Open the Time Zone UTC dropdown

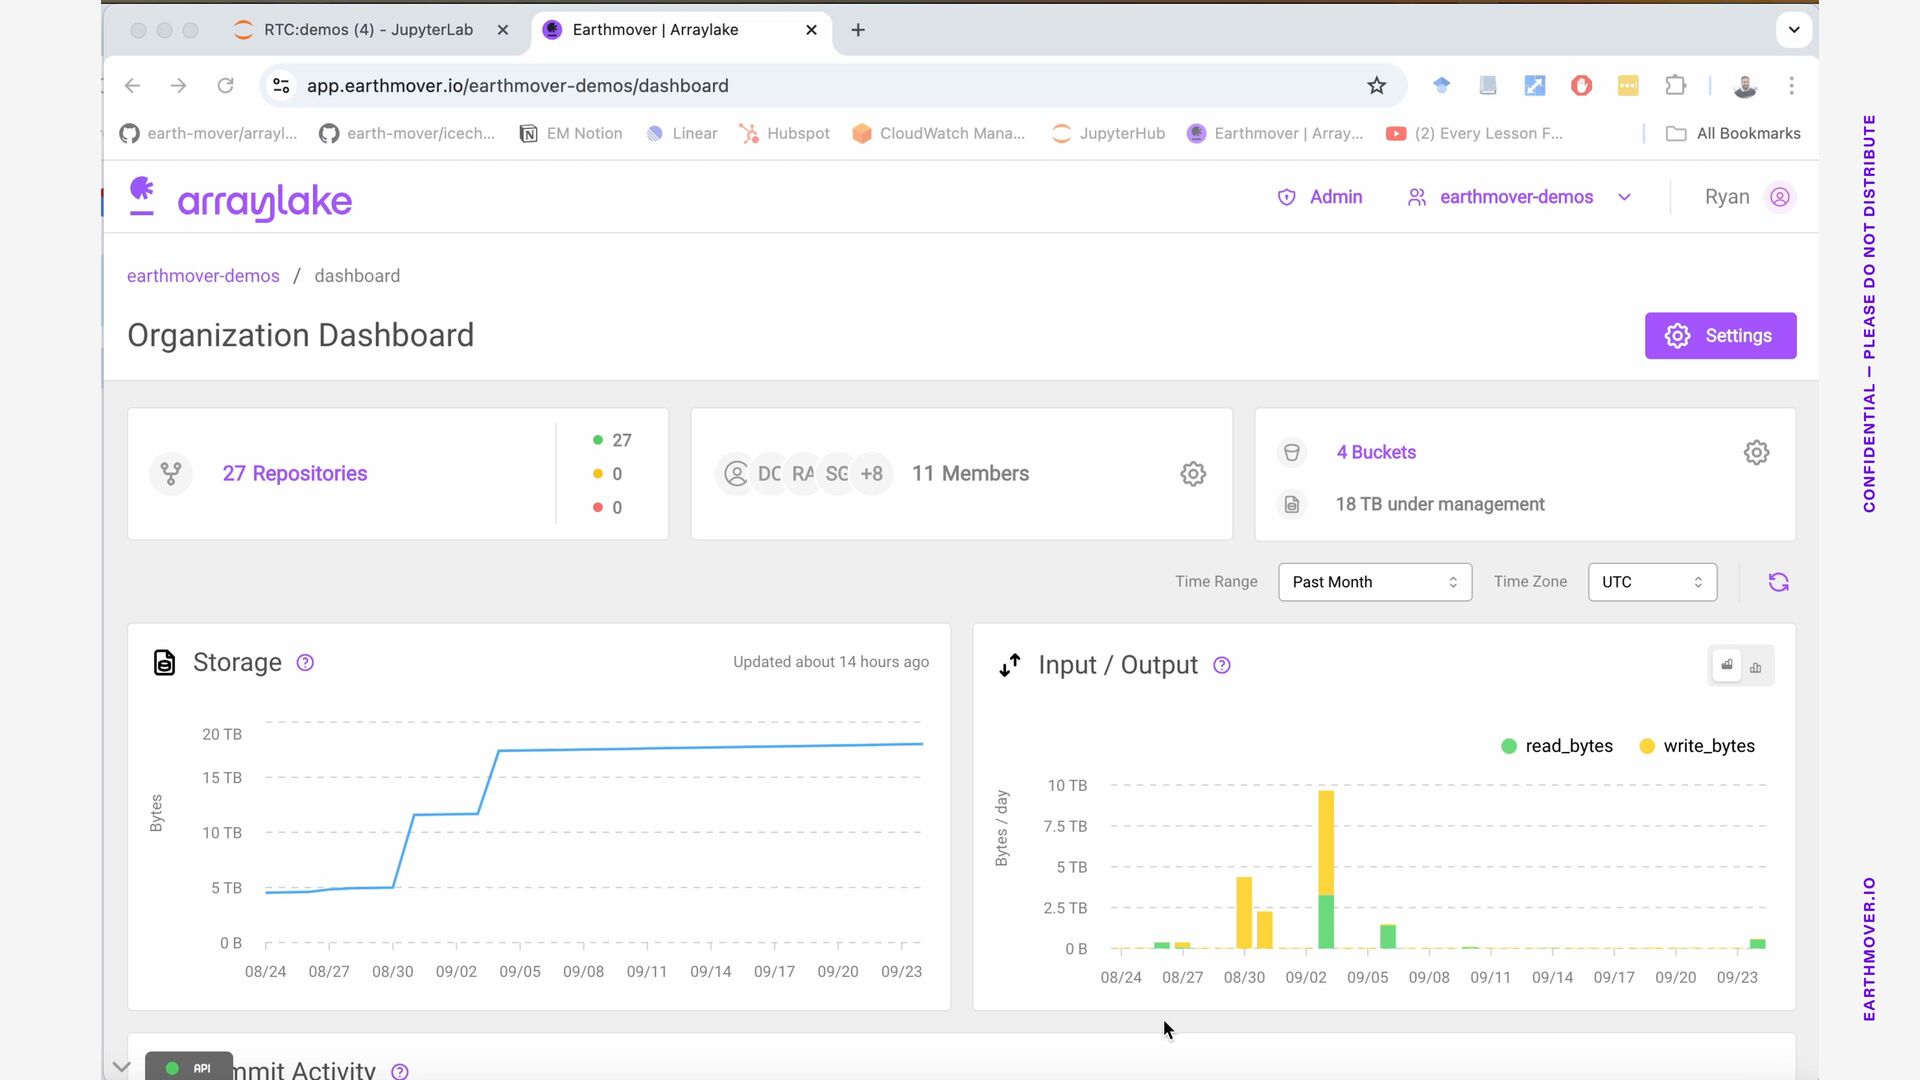pos(1652,582)
